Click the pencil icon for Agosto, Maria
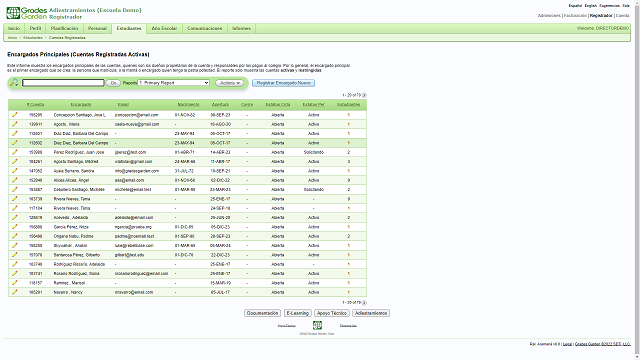Viewport: 640px width, 360px height. click(15, 124)
